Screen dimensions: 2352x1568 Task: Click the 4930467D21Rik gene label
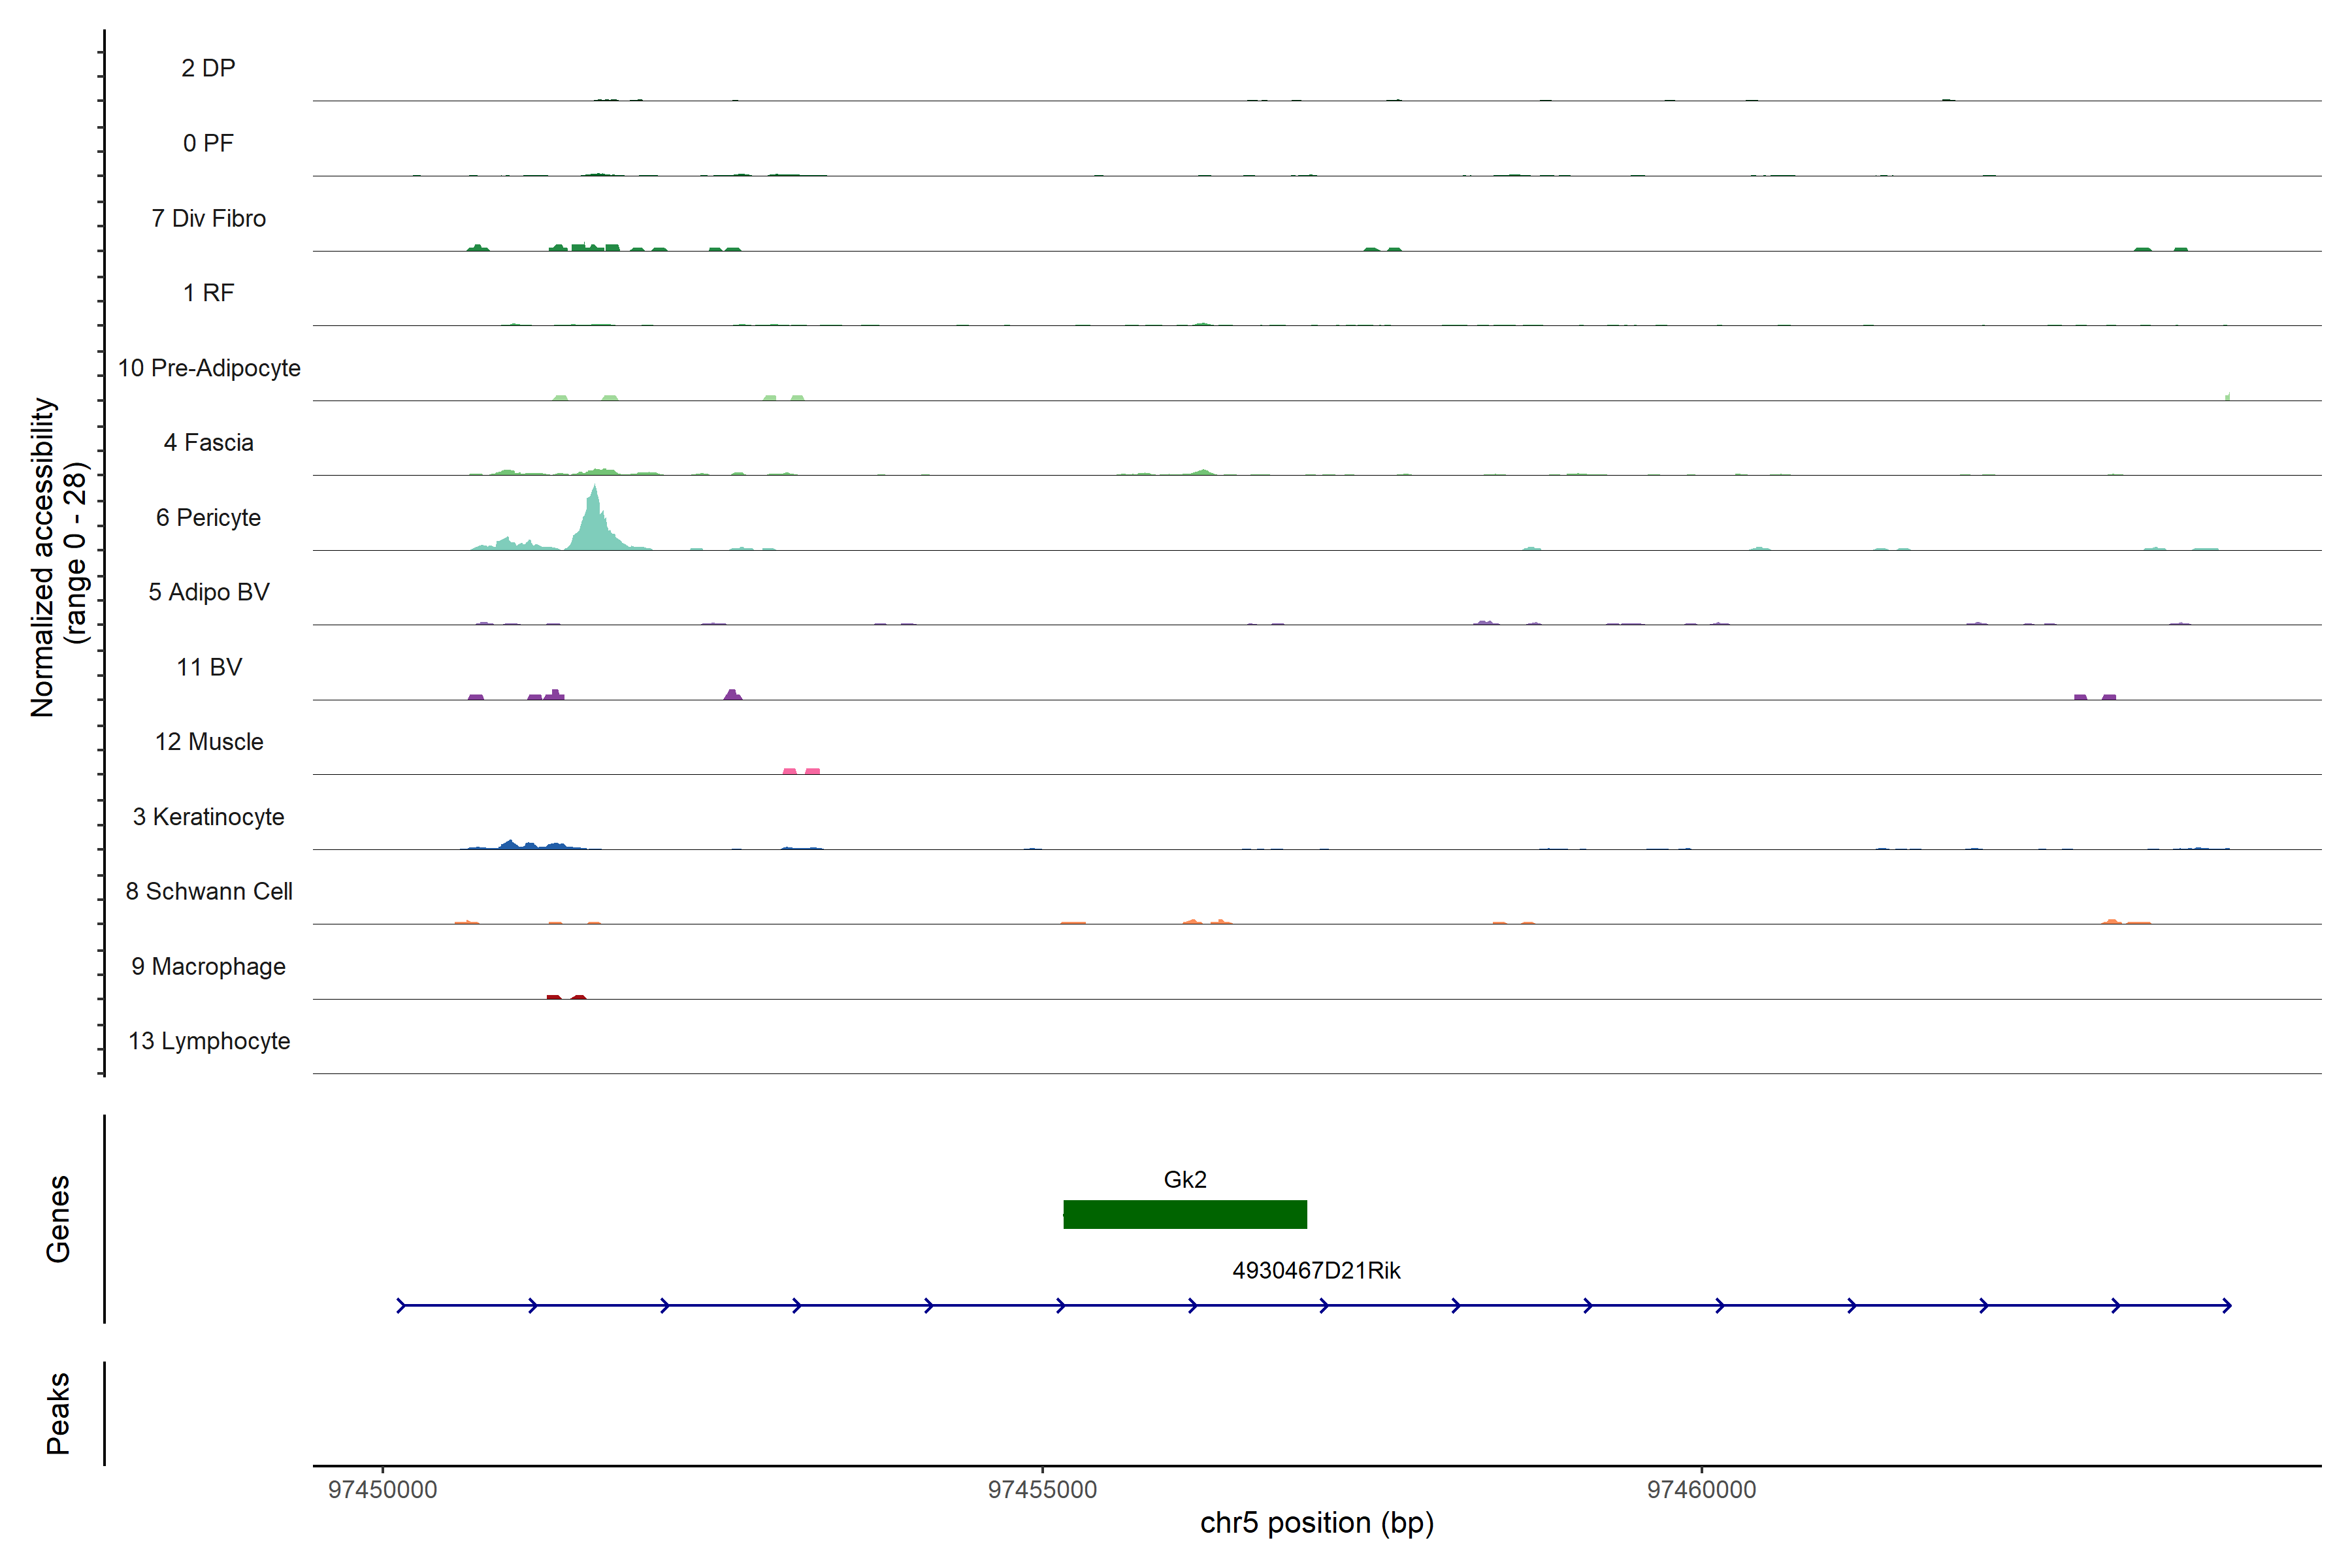(x=1316, y=1270)
